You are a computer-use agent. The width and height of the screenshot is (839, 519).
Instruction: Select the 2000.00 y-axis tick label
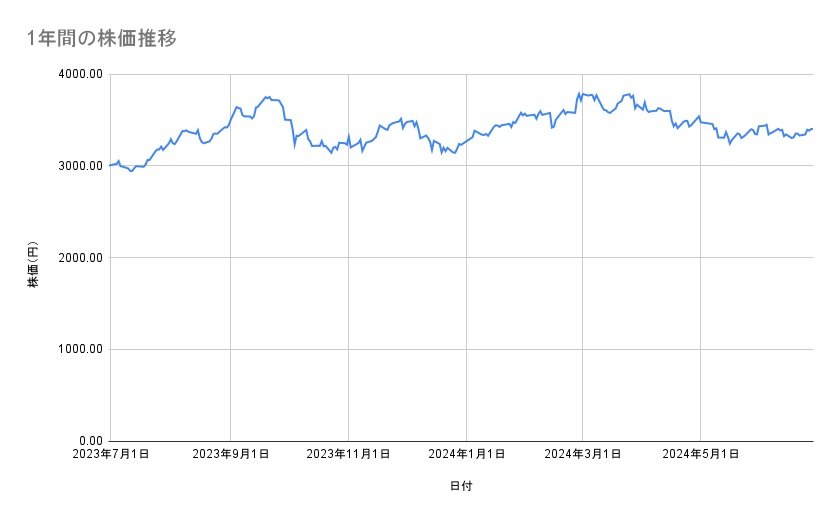pyautogui.click(x=79, y=258)
